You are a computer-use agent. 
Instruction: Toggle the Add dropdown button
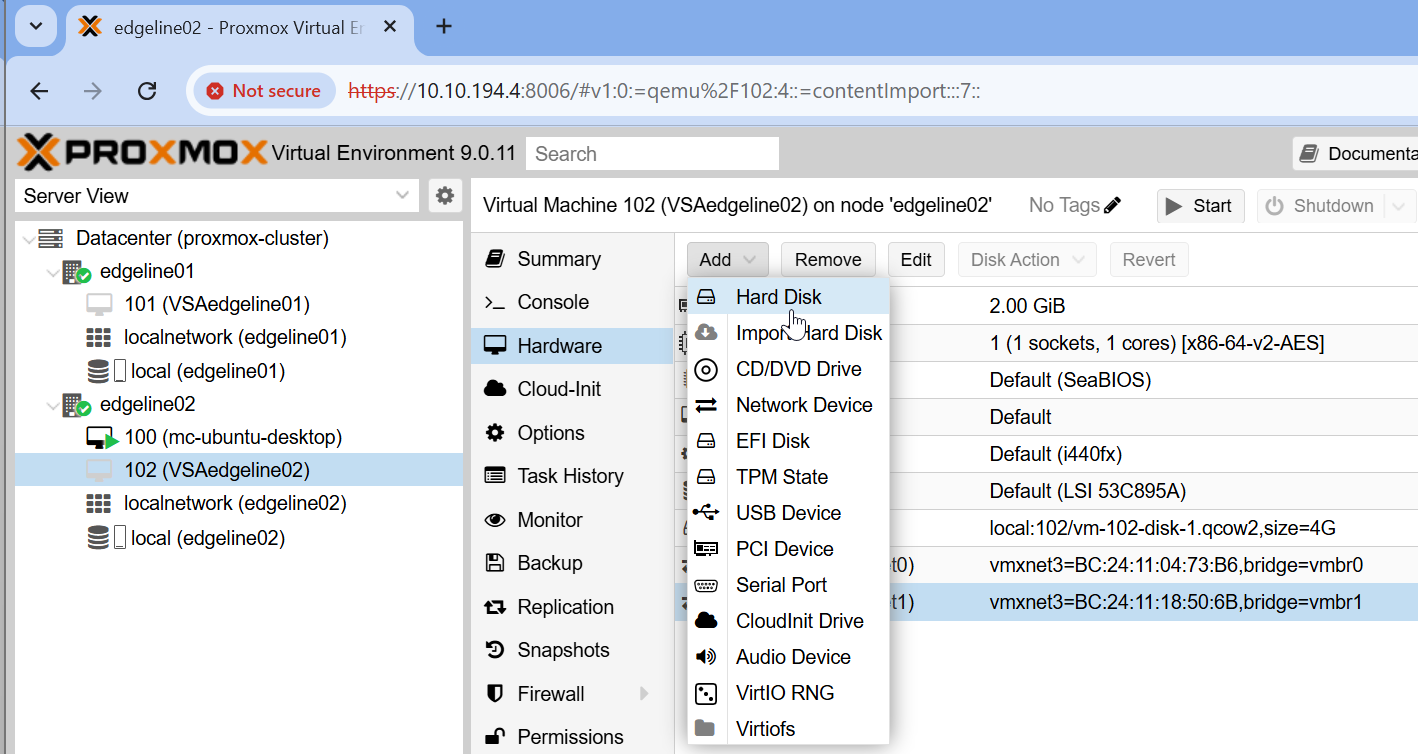click(727, 260)
